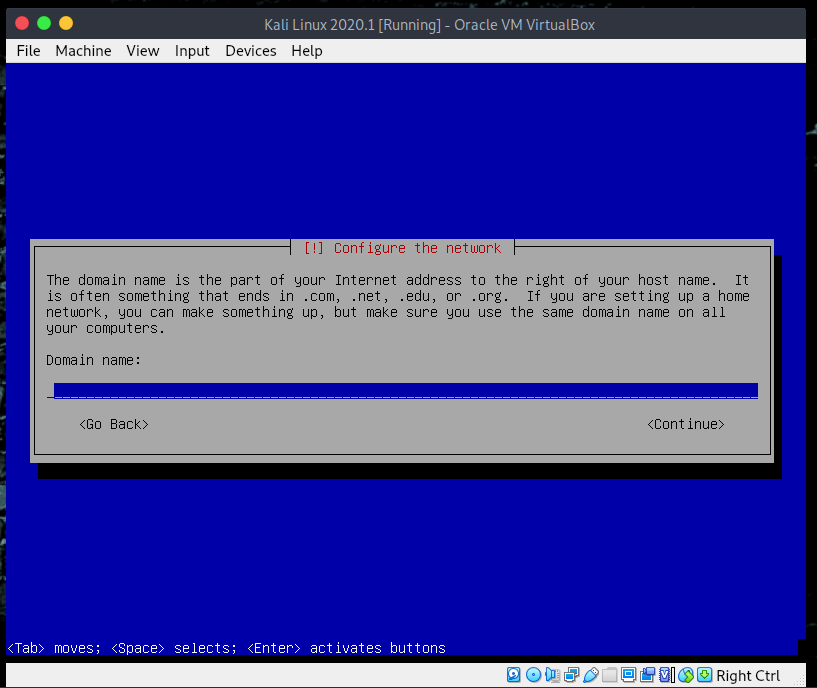This screenshot has height=688, width=817.
Task: Click the VirtualBox window title text
Action: (429, 24)
